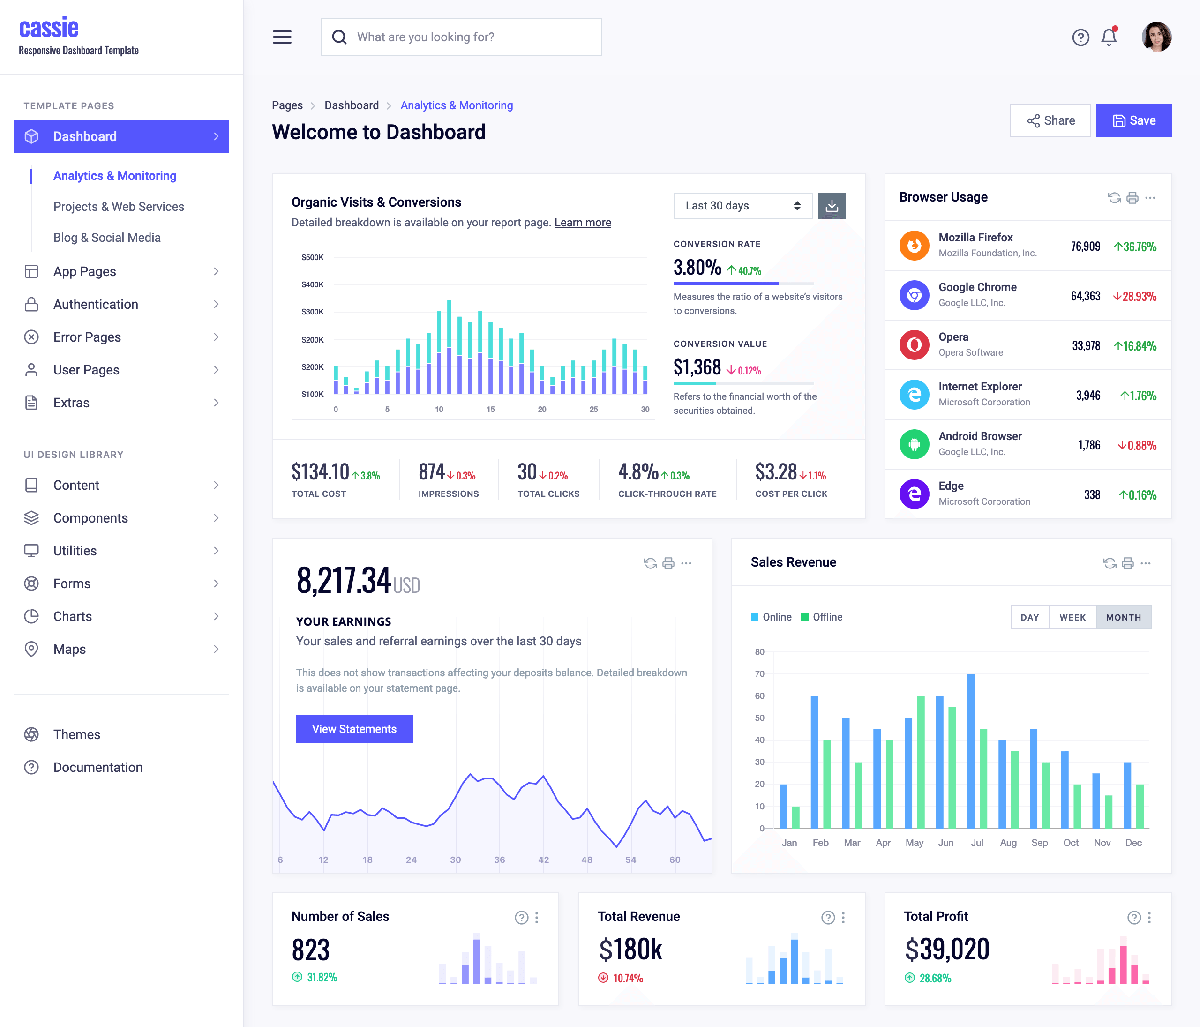Select Blog & Social Media submenu item
1200x1027 pixels.
coord(106,238)
